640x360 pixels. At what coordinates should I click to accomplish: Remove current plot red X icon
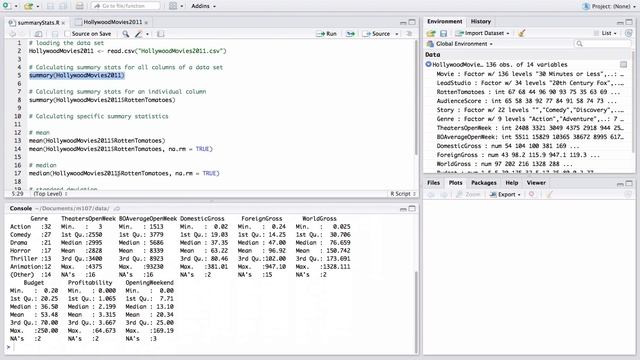point(531,194)
